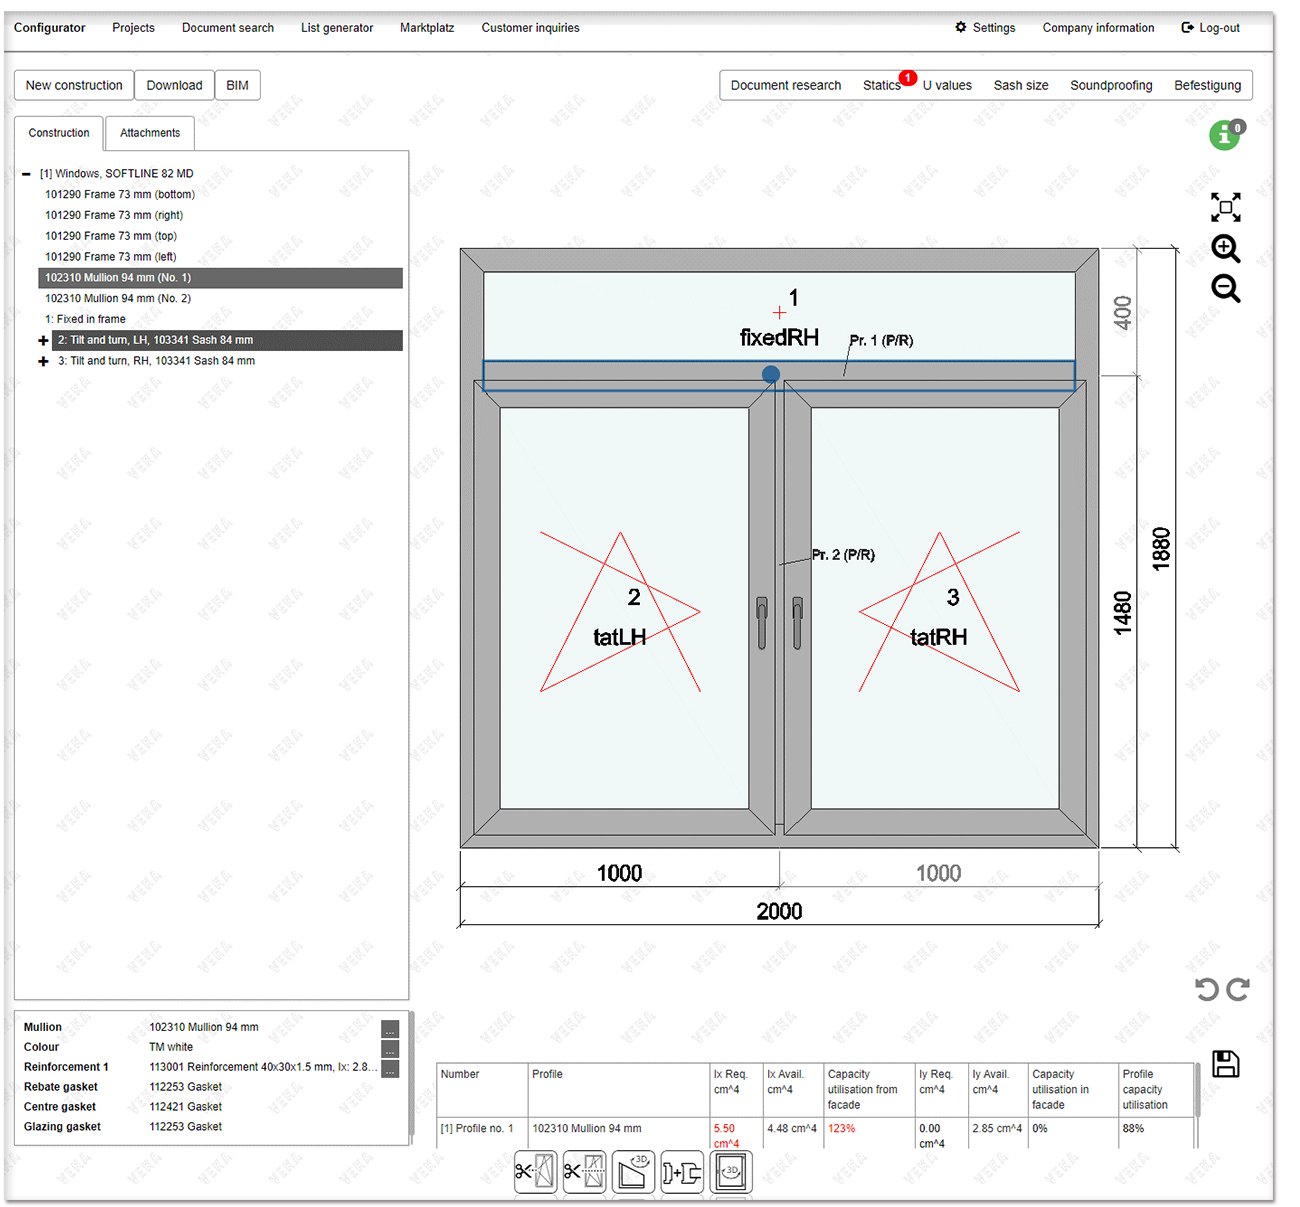Open Document research

click(786, 86)
